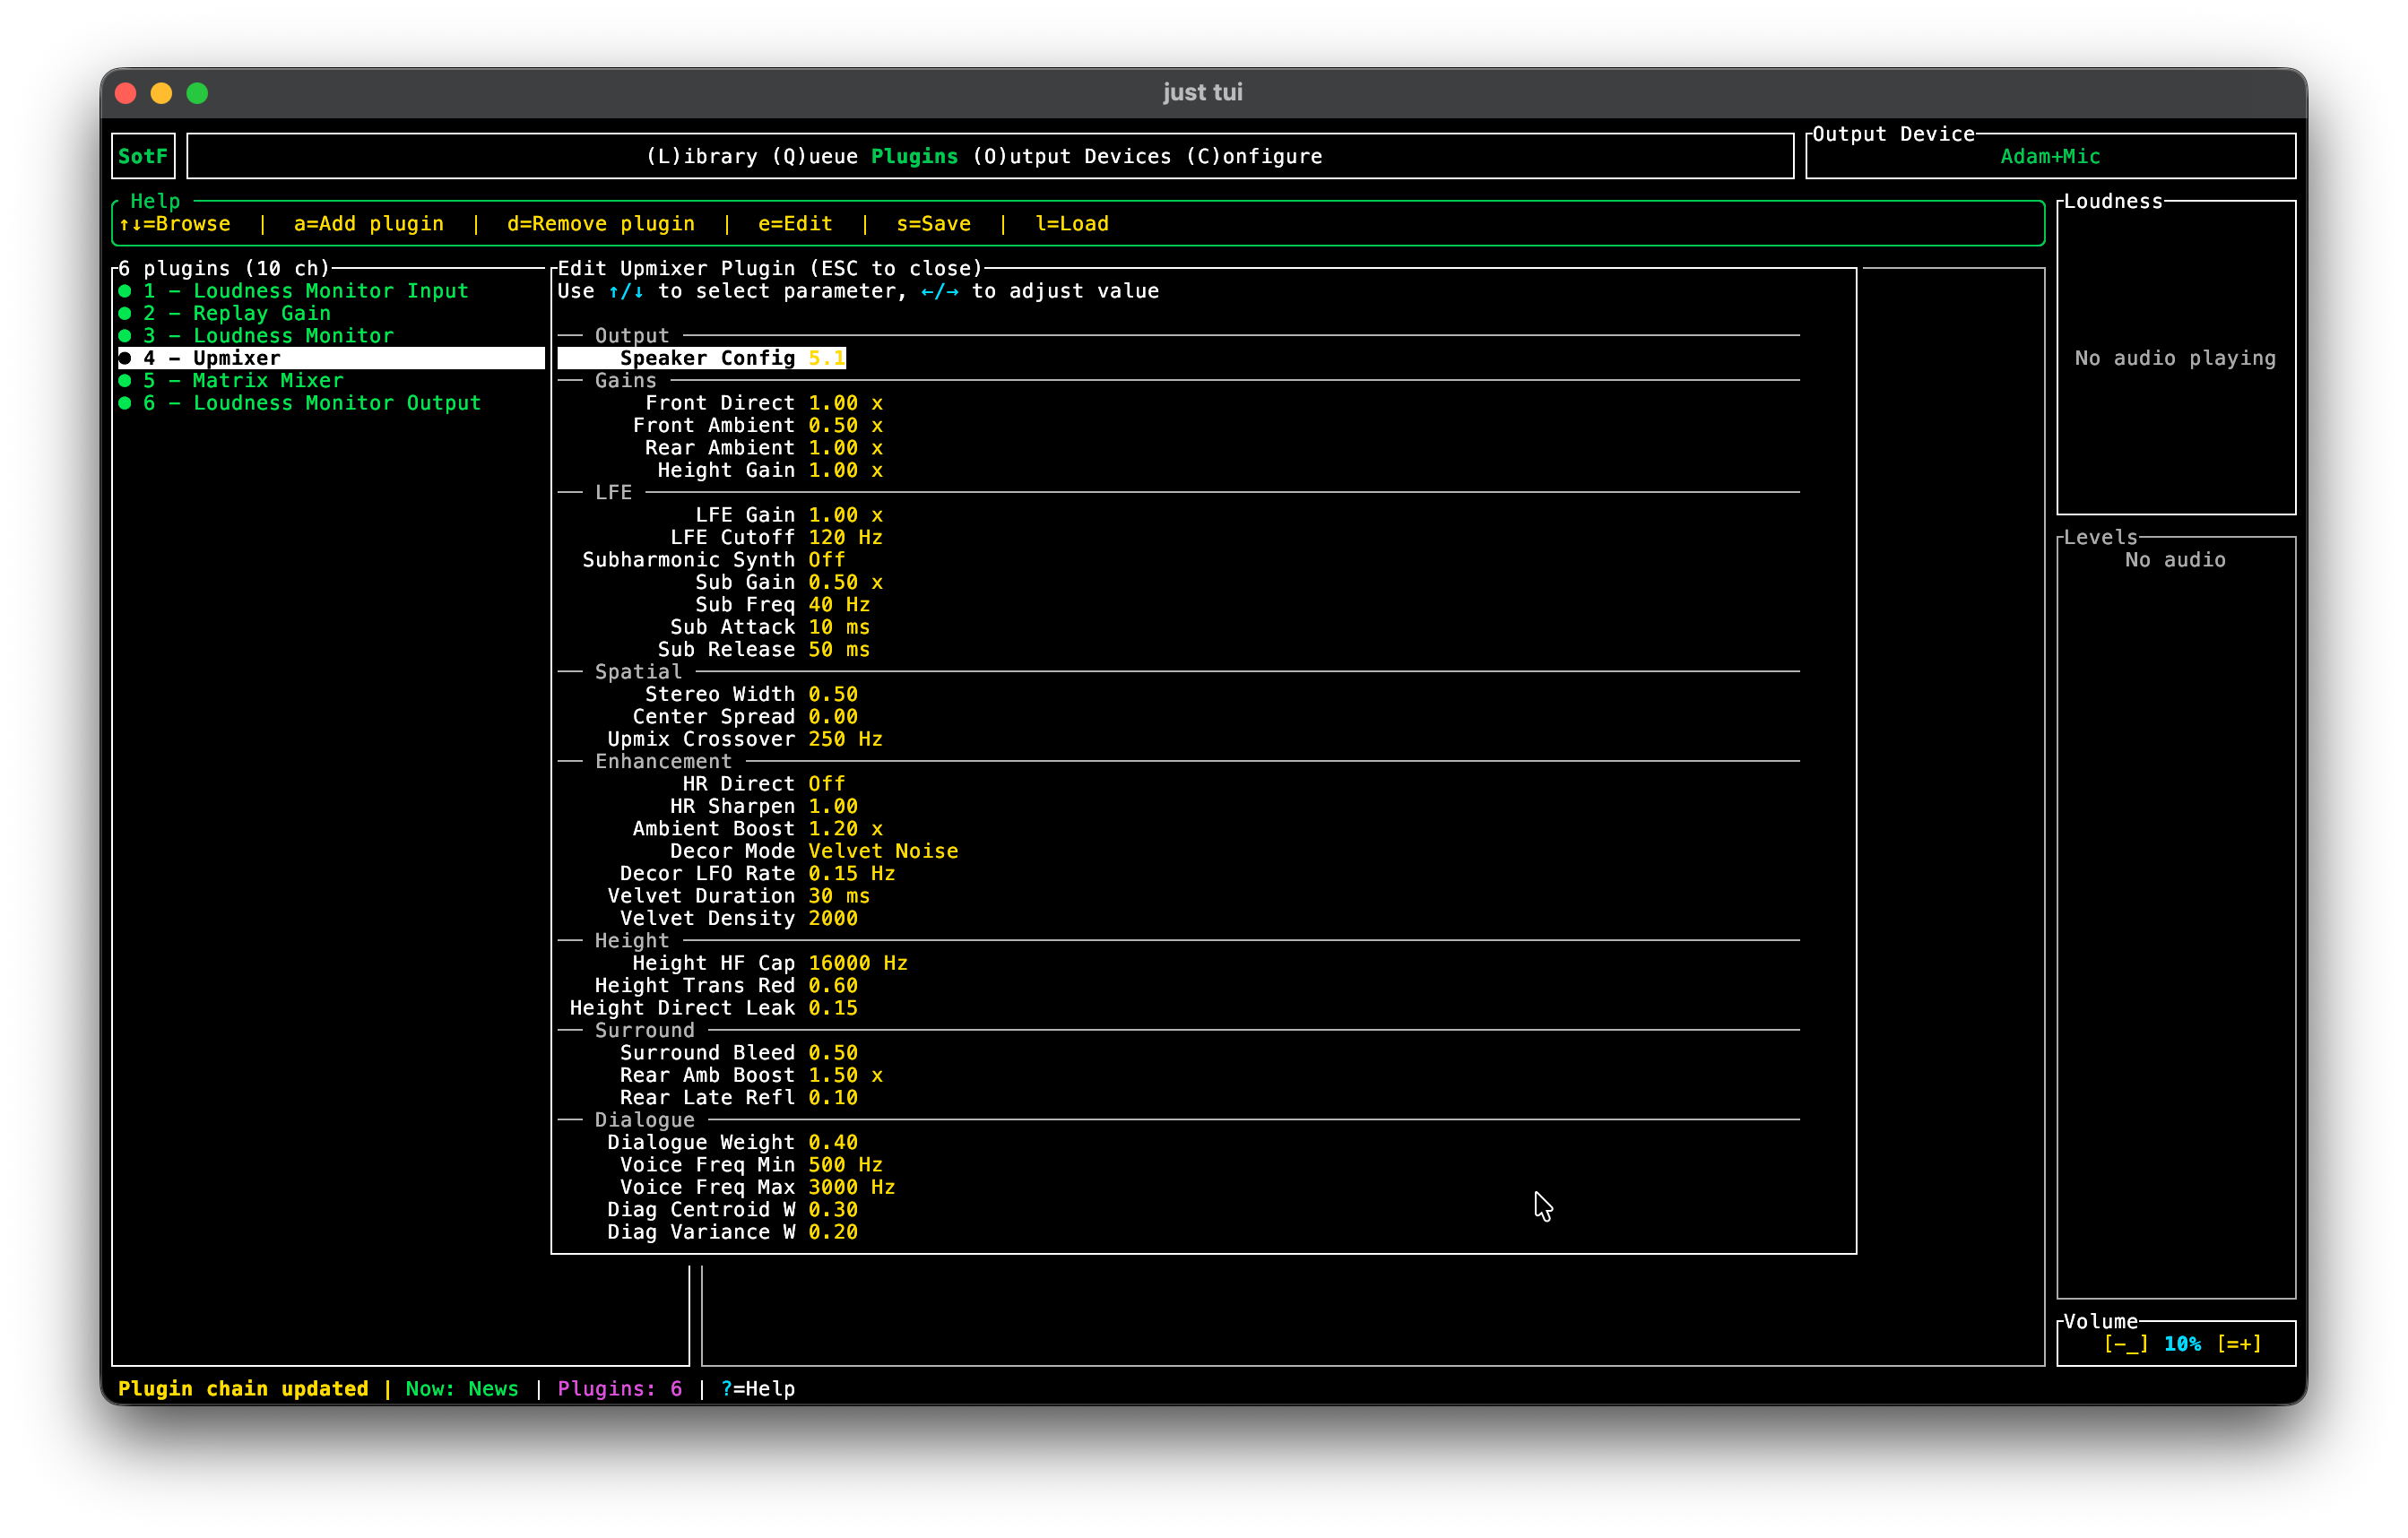
Task: Click the LFE Gain parameter
Action: click(789, 515)
